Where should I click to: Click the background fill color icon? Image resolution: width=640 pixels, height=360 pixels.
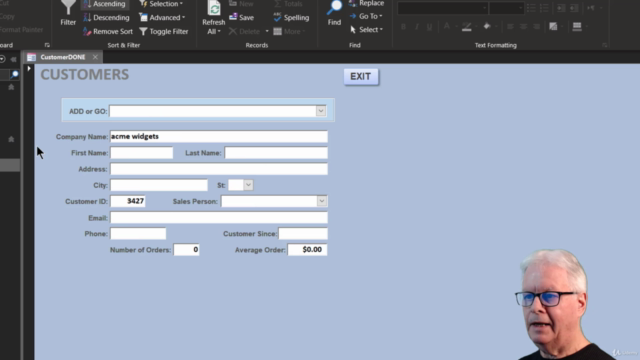click(487, 27)
